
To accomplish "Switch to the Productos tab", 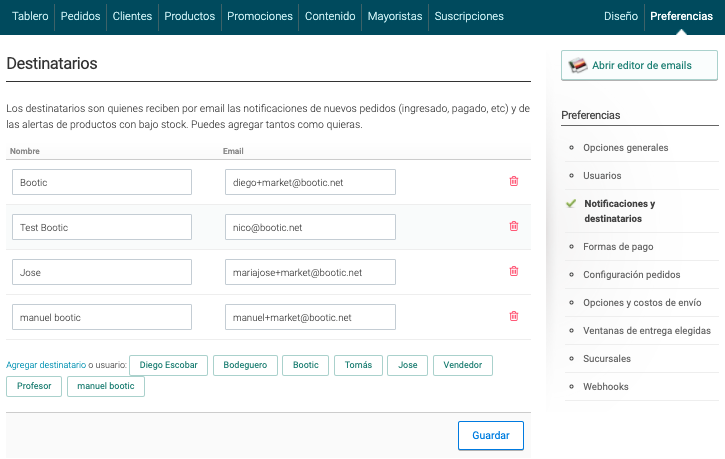I will tap(190, 16).
